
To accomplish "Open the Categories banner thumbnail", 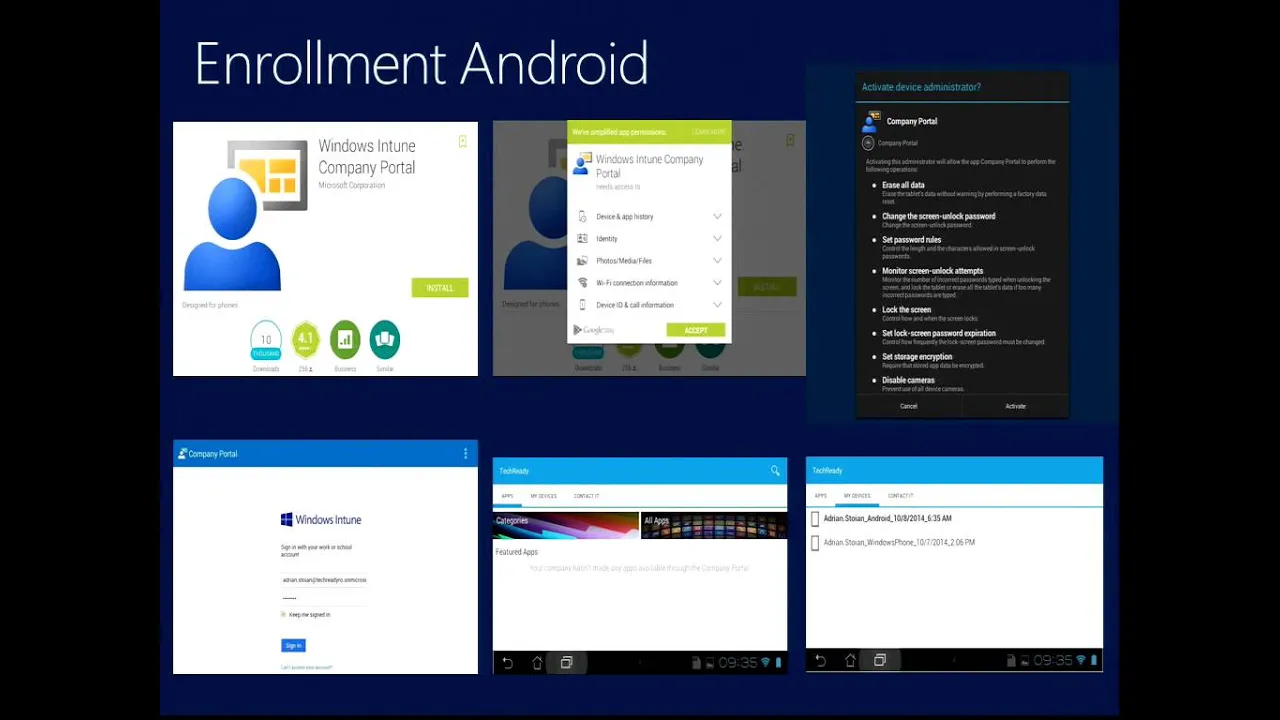I will pos(566,526).
